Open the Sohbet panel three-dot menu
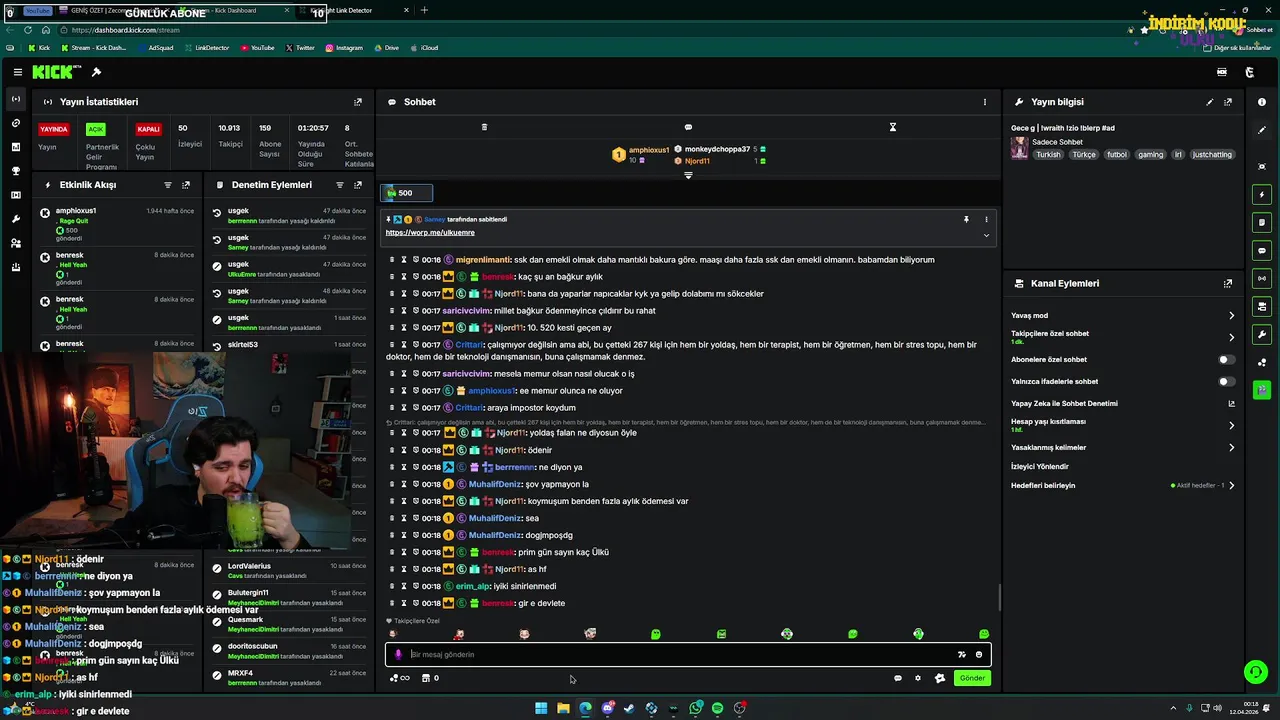This screenshot has width=1280, height=720. pyautogui.click(x=984, y=102)
